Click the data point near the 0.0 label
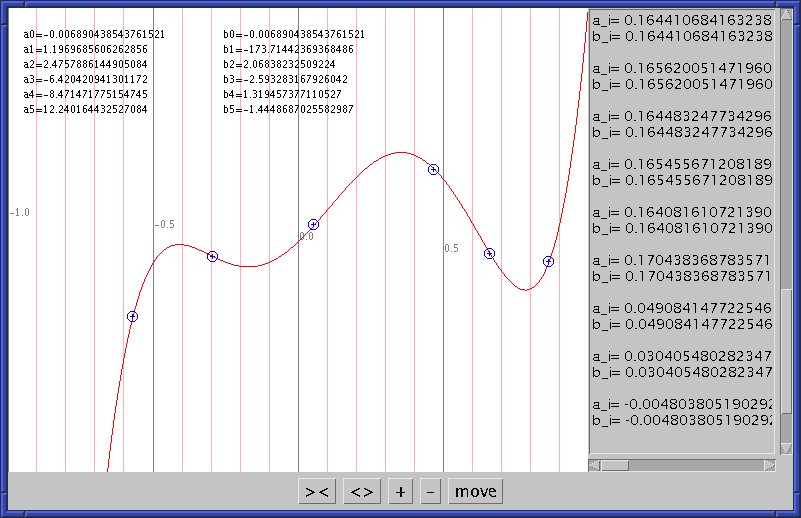 tap(313, 224)
